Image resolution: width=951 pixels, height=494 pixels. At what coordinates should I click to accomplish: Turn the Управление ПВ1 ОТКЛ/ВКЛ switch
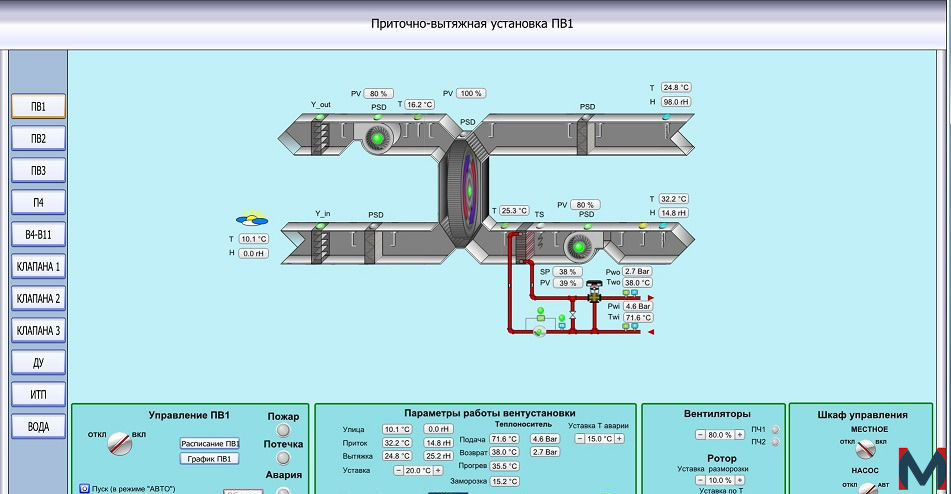pos(119,444)
